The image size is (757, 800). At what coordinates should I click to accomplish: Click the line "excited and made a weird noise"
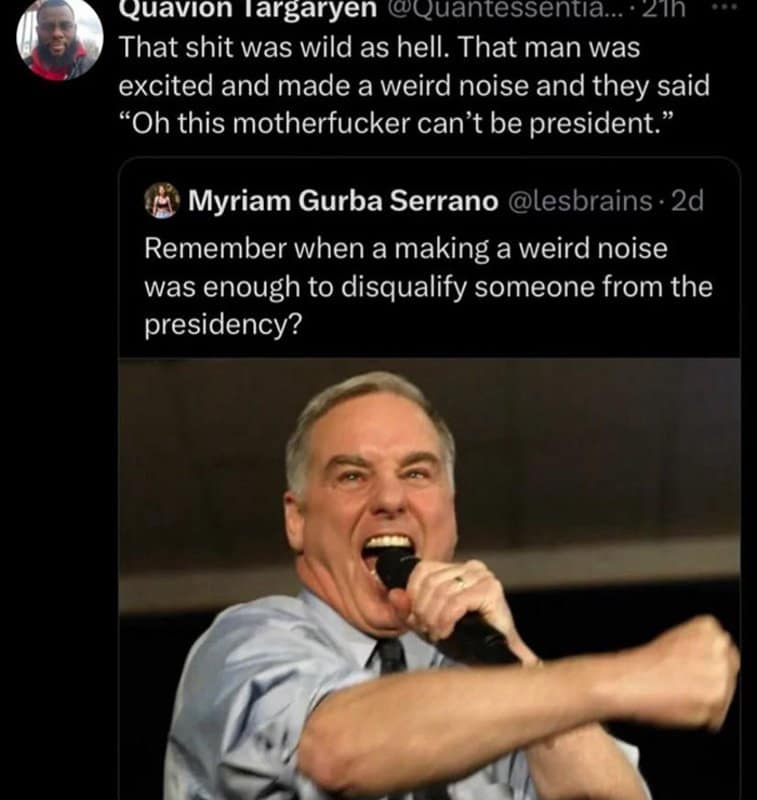pos(412,85)
